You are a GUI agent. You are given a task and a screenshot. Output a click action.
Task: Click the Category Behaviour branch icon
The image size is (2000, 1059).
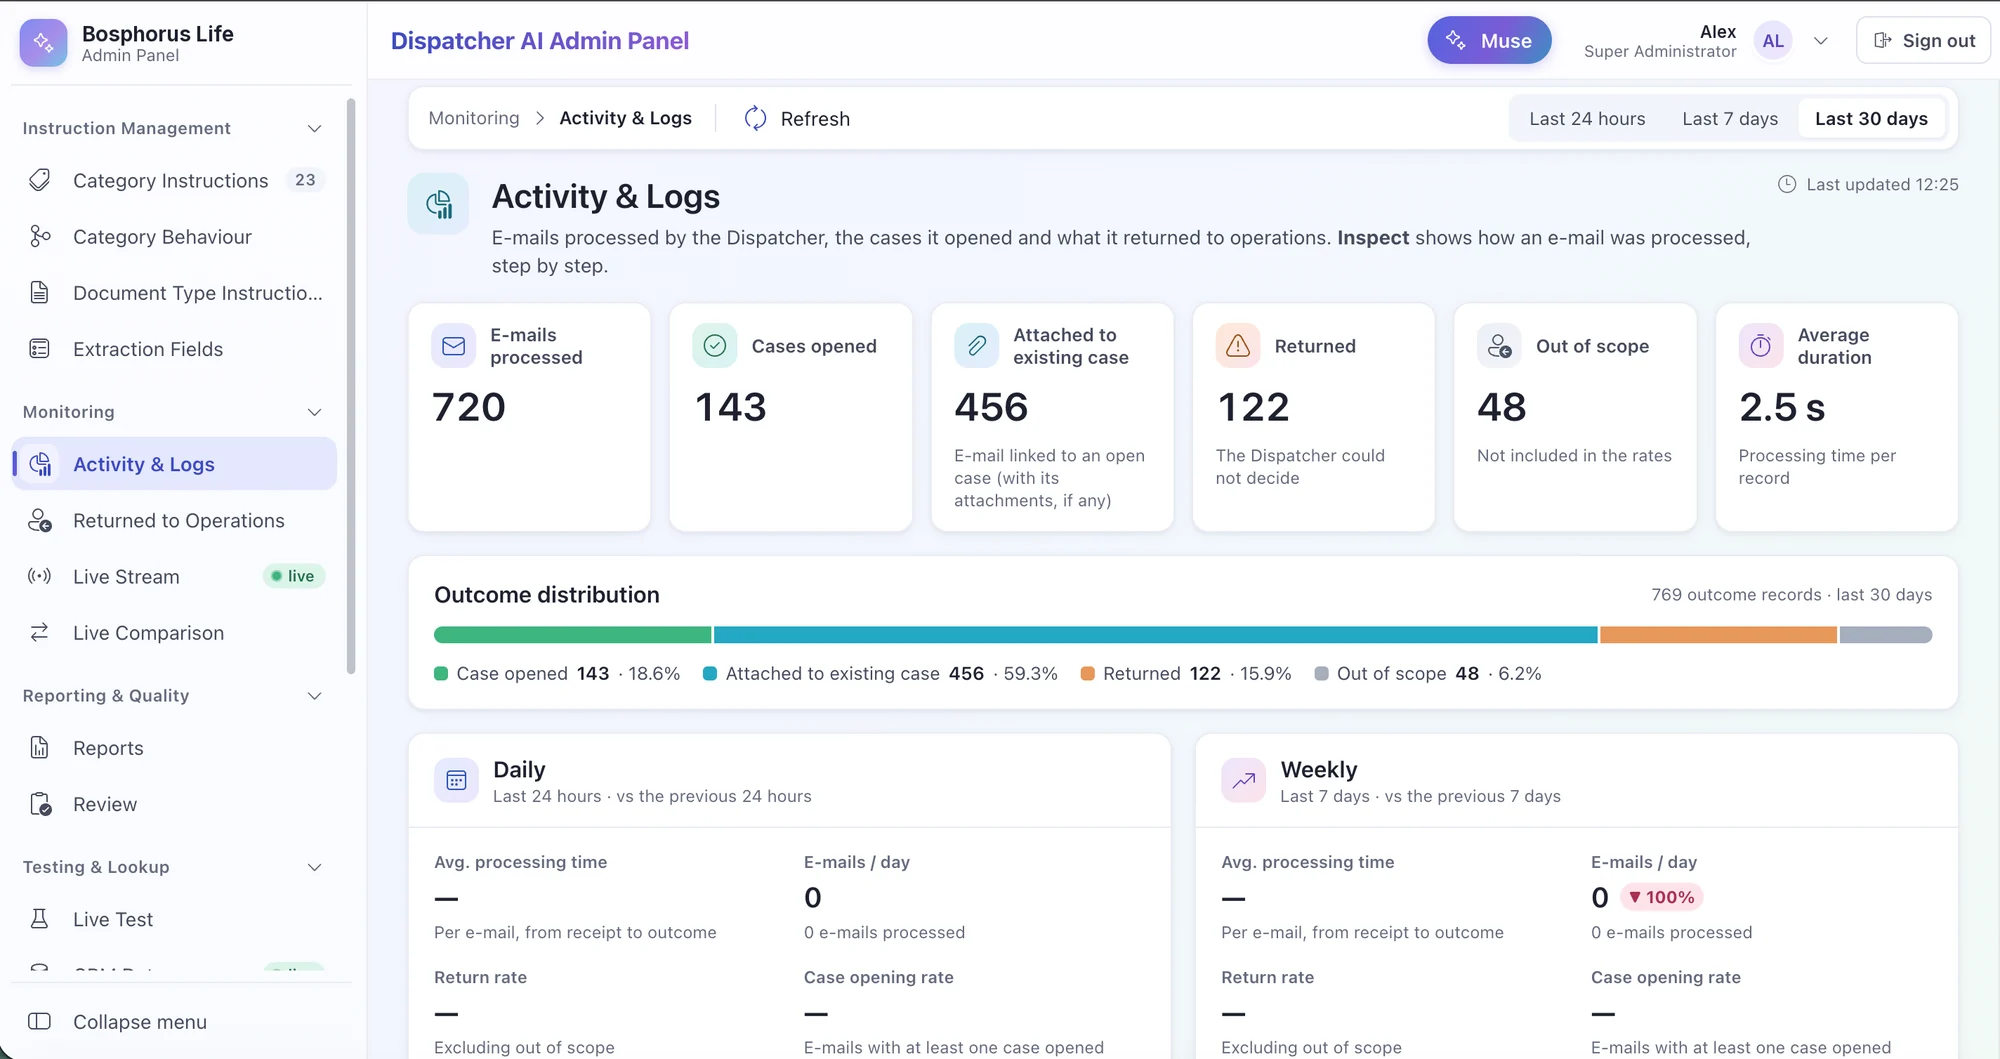pos(40,236)
